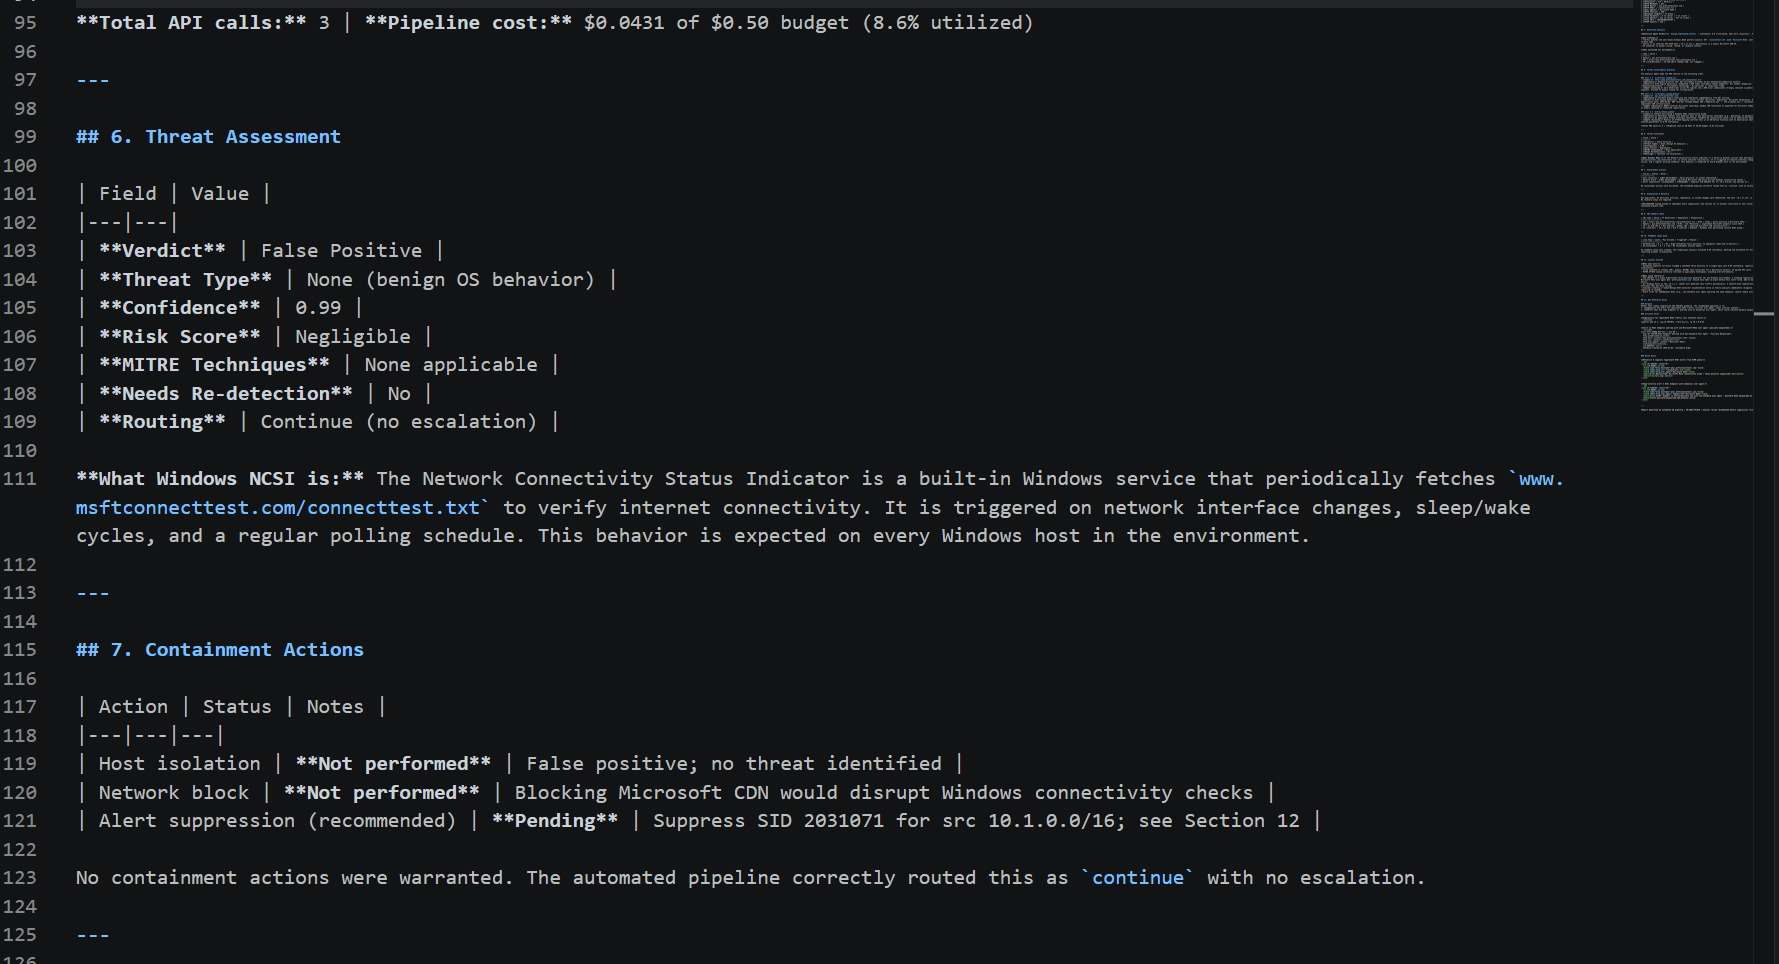Click '**What Windows NCSI is:**' text
The image size is (1779, 964).
(220, 479)
